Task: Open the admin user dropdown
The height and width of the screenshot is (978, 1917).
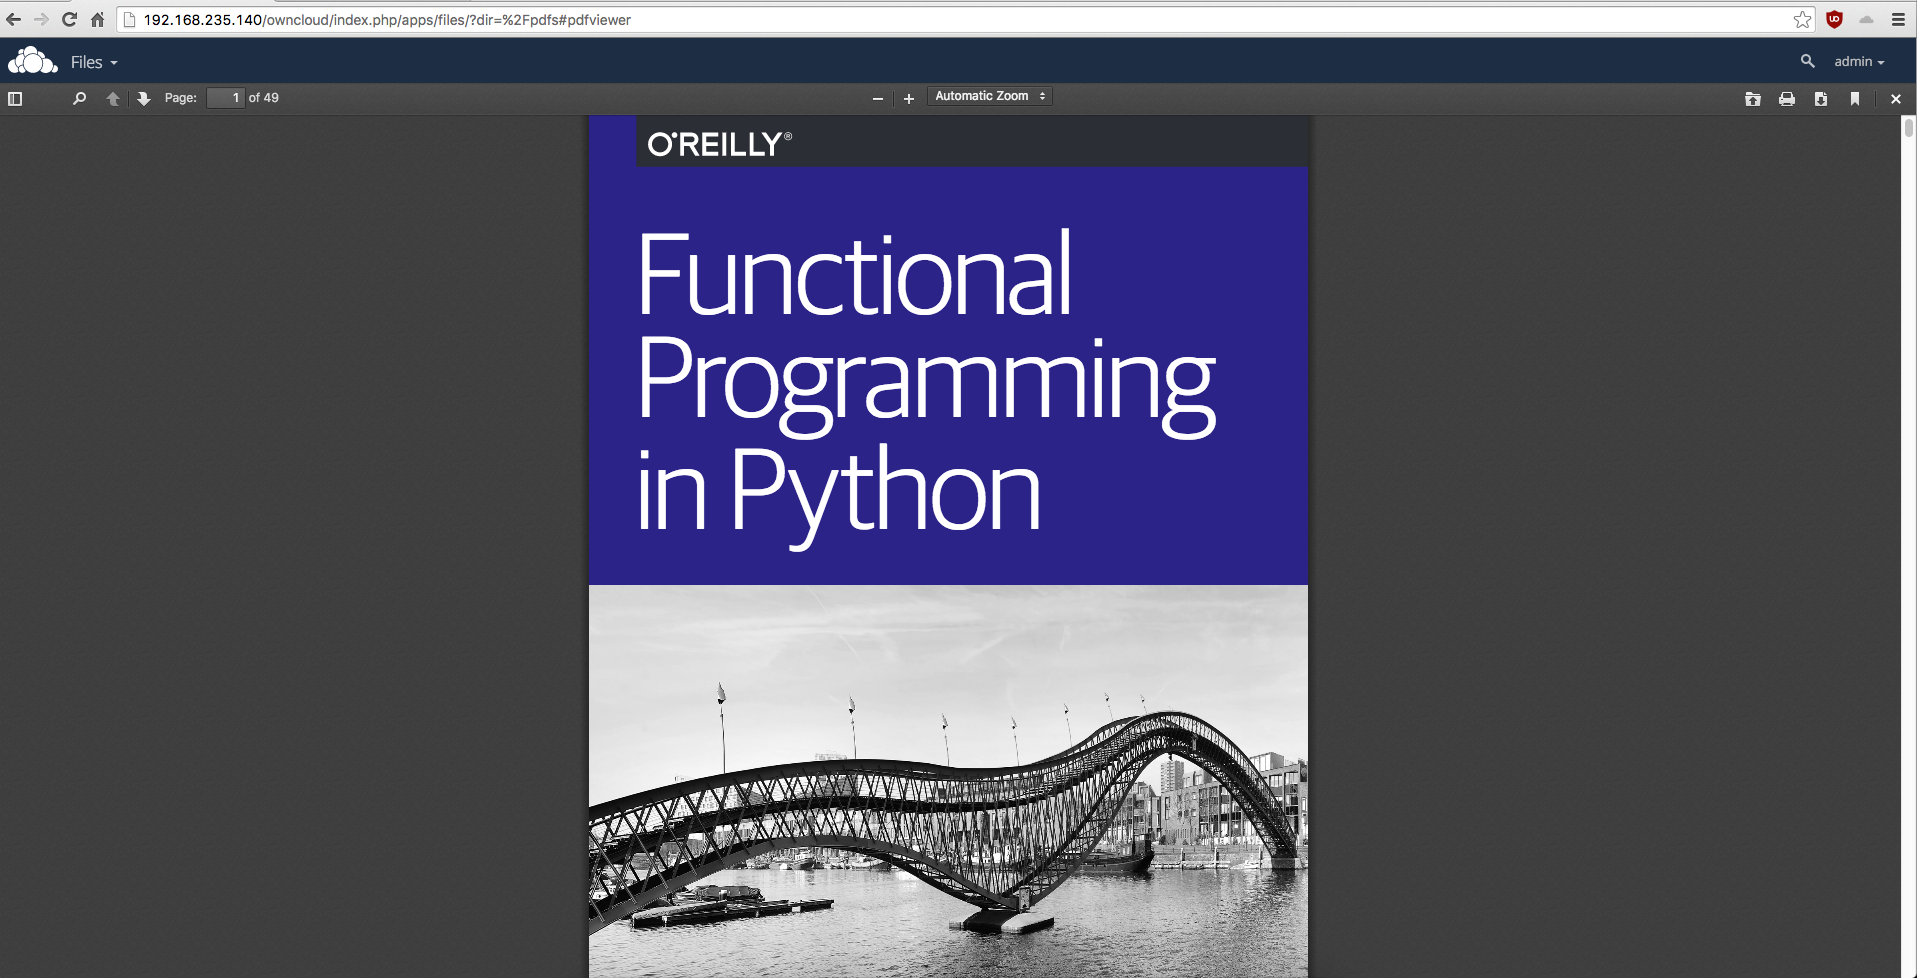Action: 1858,62
